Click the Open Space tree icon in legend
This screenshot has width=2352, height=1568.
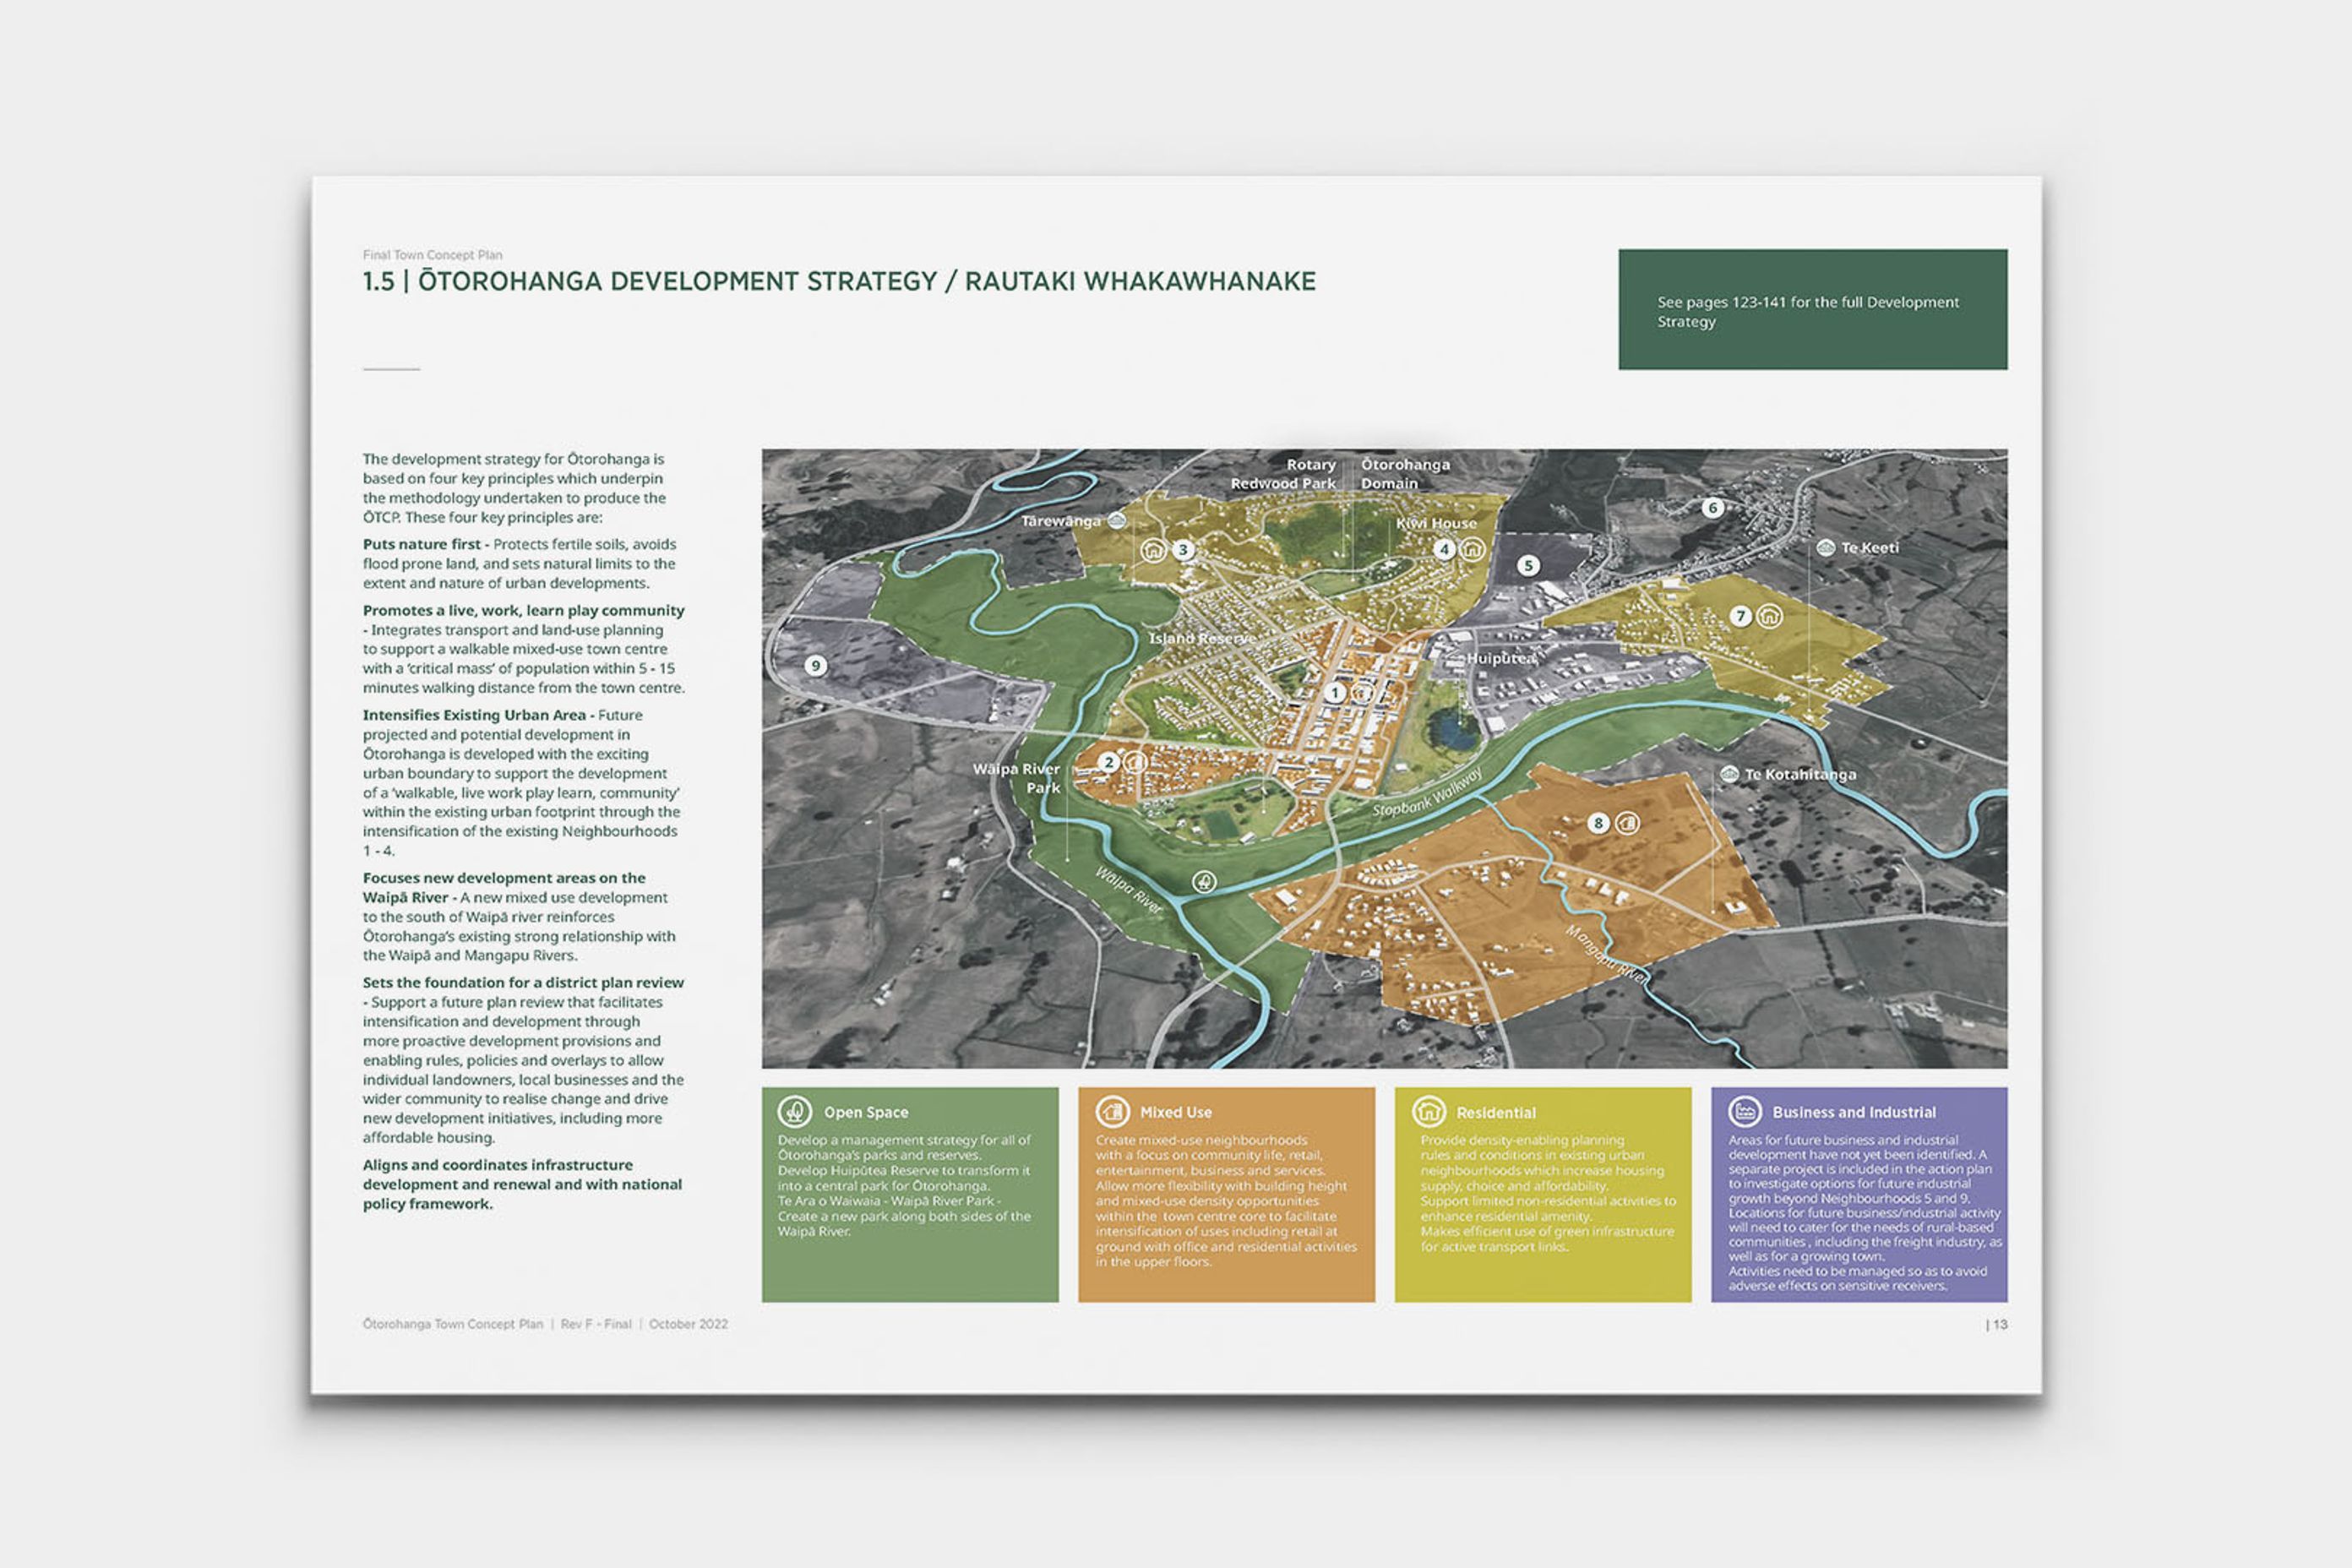(794, 1111)
